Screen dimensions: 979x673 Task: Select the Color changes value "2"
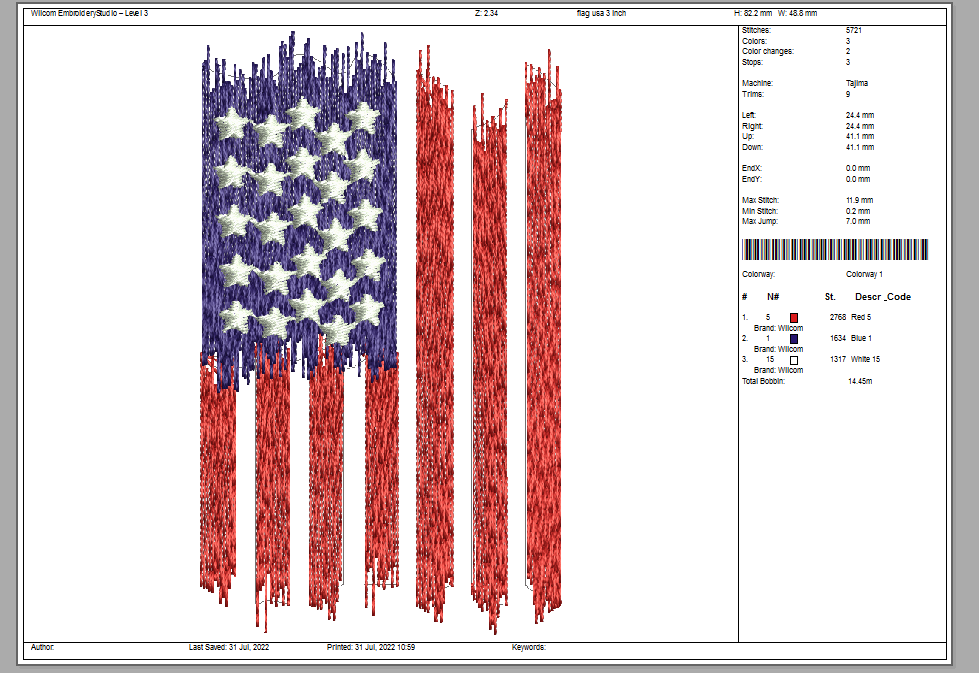tap(848, 51)
